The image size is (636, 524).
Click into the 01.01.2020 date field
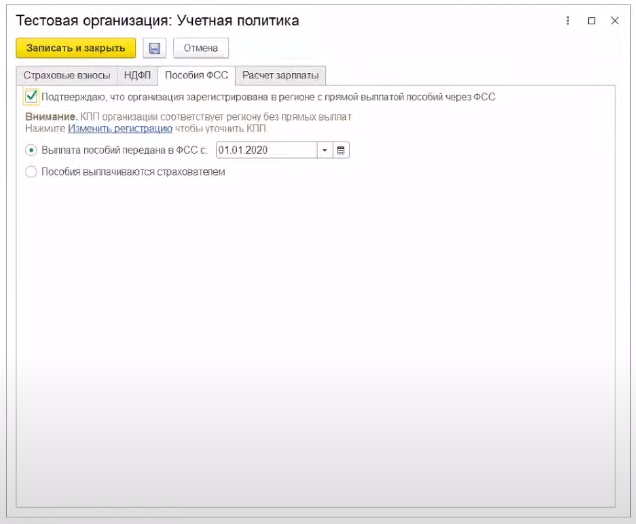pos(265,150)
